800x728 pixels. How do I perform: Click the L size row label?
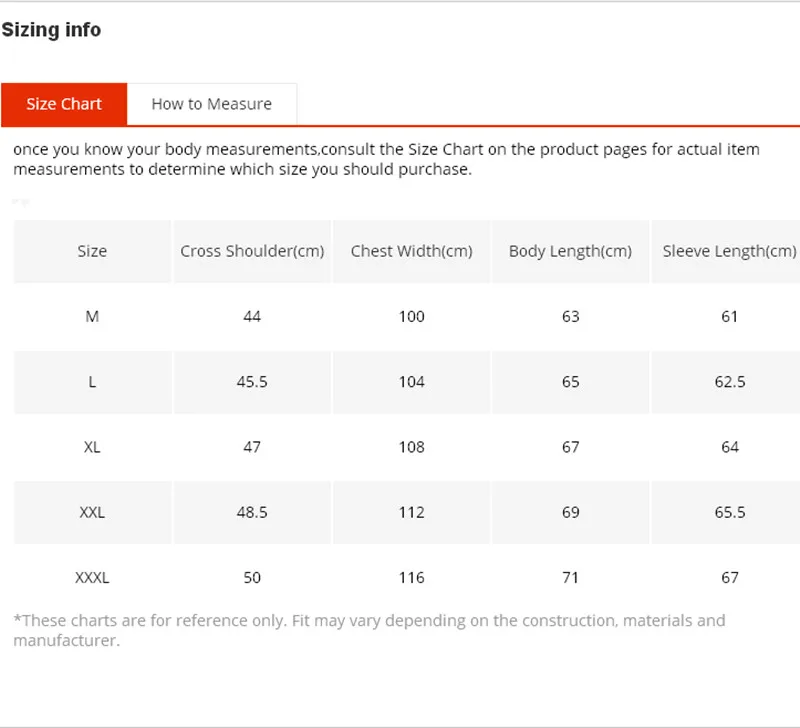(92, 382)
